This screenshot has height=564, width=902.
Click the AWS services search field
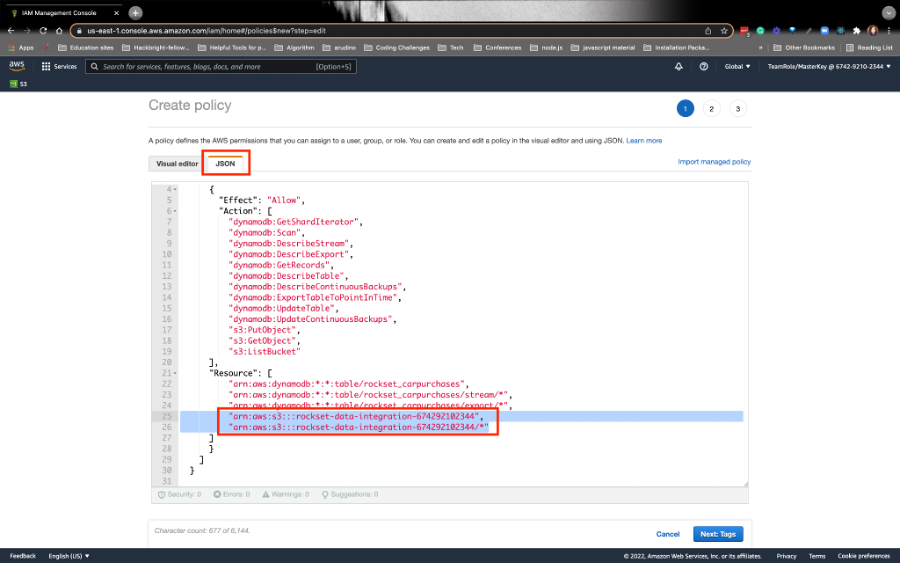(221, 67)
